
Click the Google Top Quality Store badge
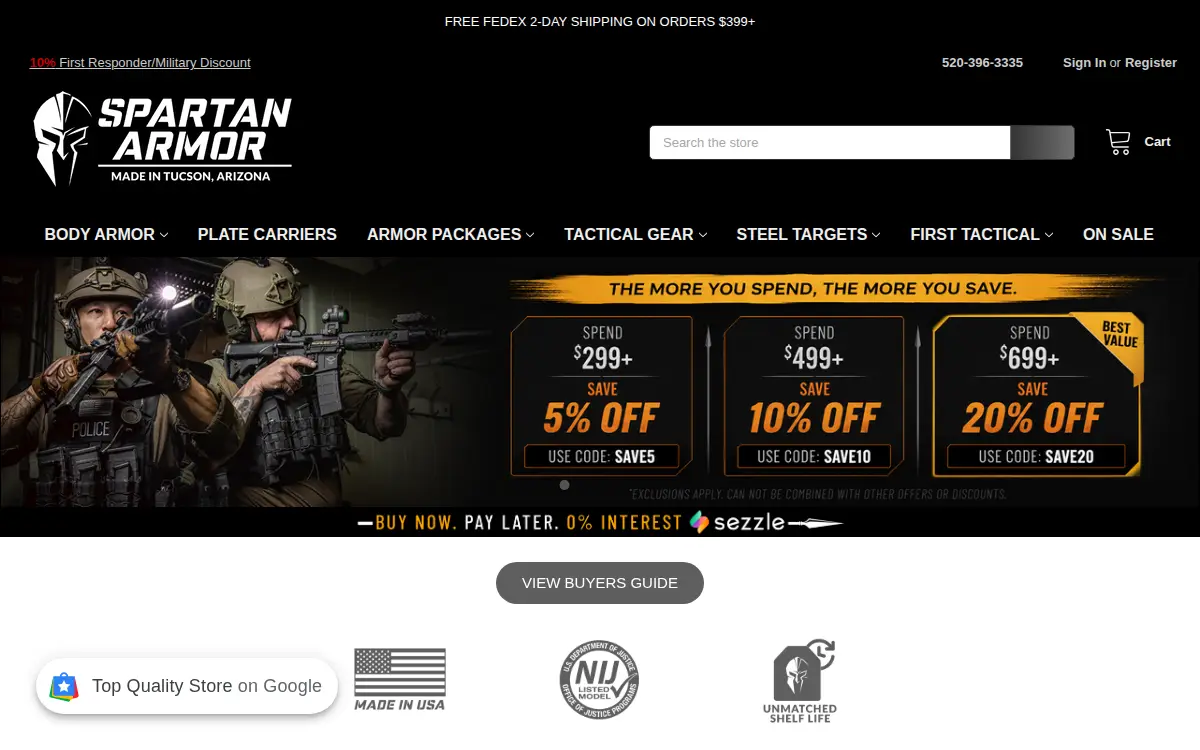[187, 686]
